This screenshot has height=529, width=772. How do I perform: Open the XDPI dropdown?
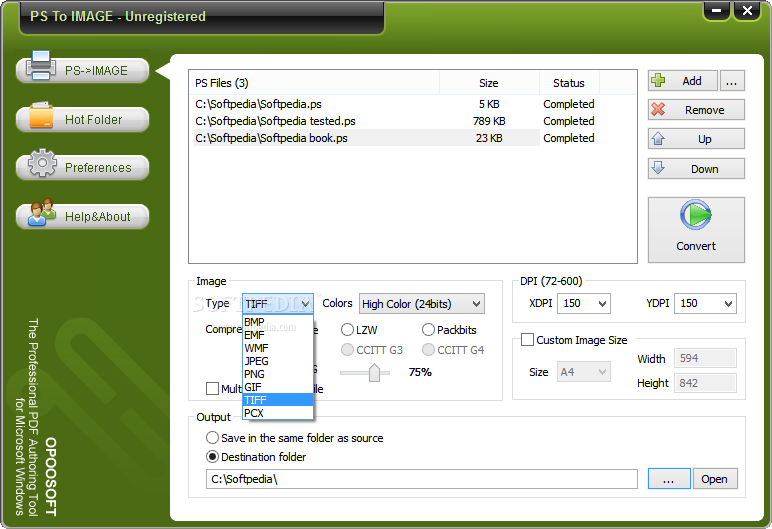[x=583, y=303]
